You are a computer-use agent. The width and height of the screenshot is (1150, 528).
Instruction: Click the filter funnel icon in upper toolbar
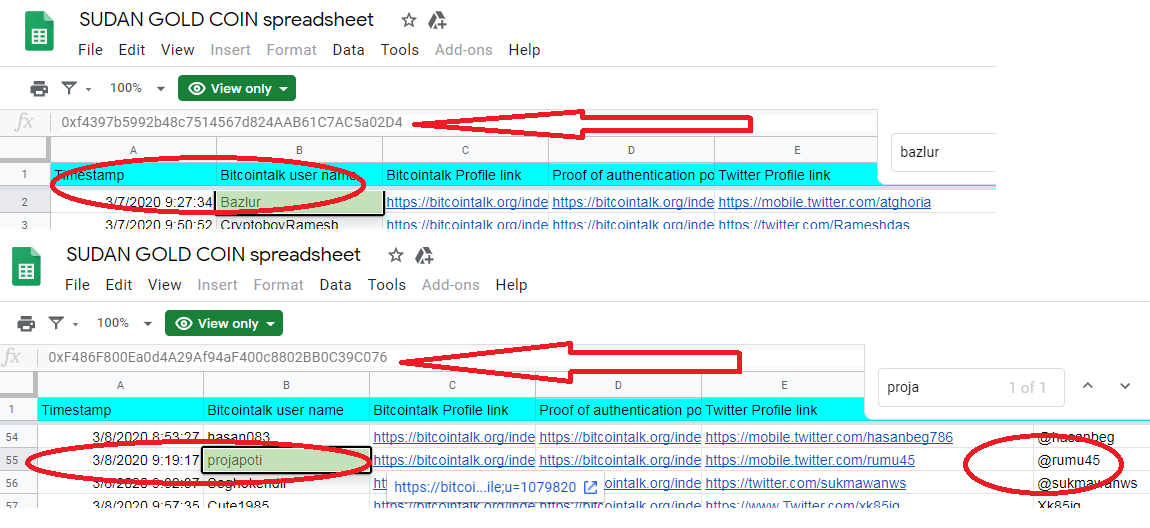pos(69,89)
